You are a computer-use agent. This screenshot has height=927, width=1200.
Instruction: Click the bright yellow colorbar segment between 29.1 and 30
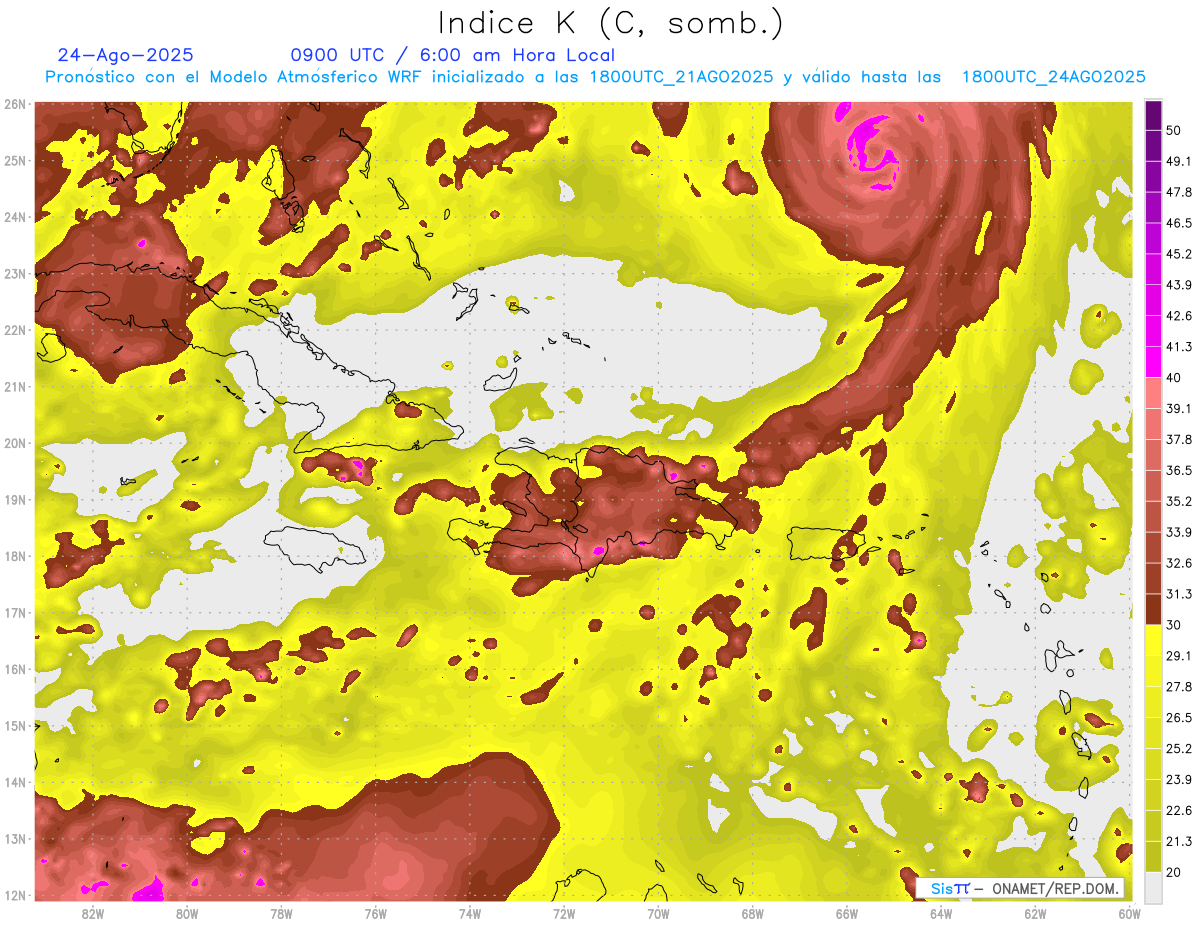click(1153, 640)
